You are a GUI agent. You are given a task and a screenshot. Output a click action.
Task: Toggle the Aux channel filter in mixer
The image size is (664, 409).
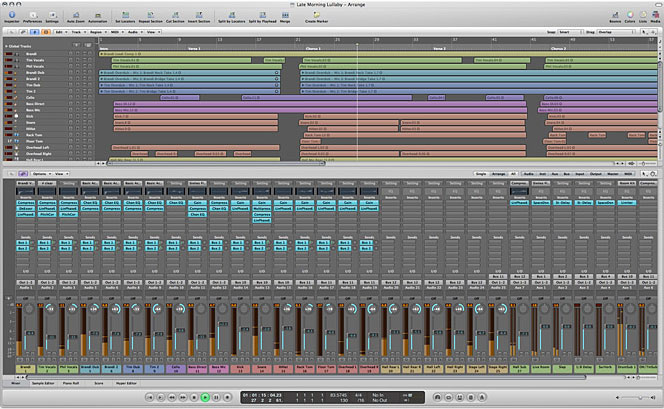click(556, 173)
